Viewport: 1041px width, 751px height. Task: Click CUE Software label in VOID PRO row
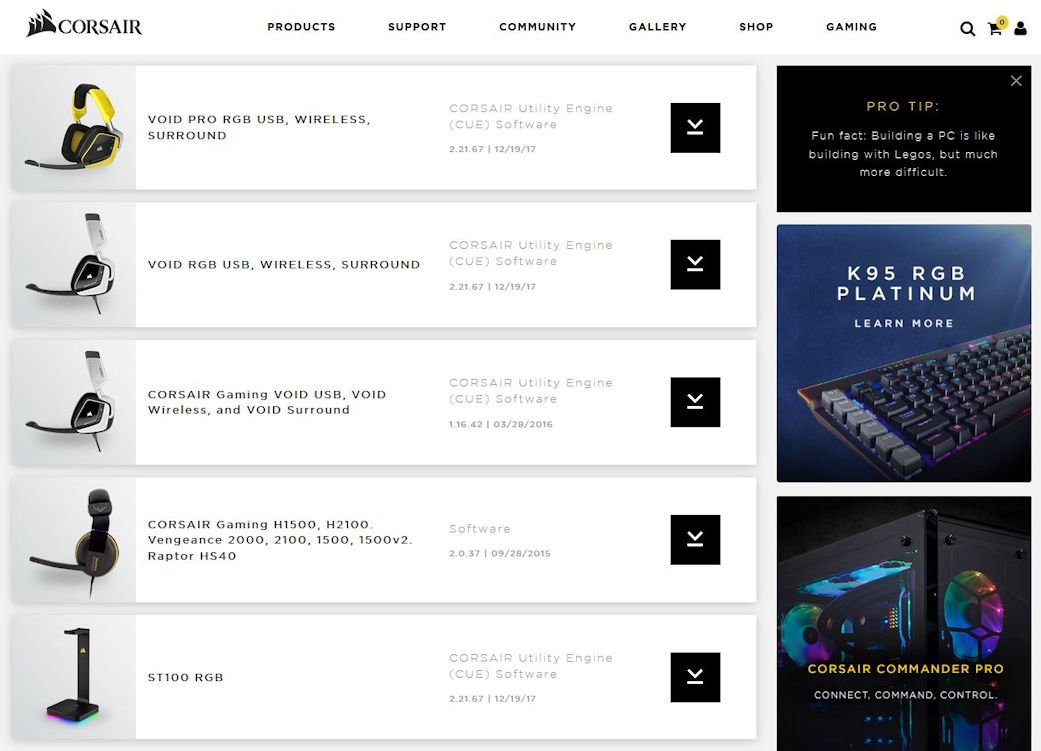click(530, 116)
